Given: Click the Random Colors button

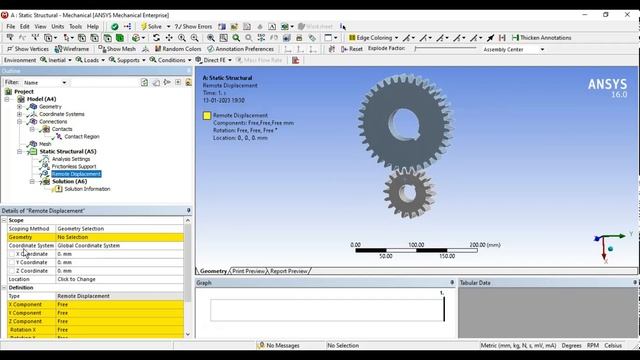Looking at the screenshot, I should click(178, 49).
